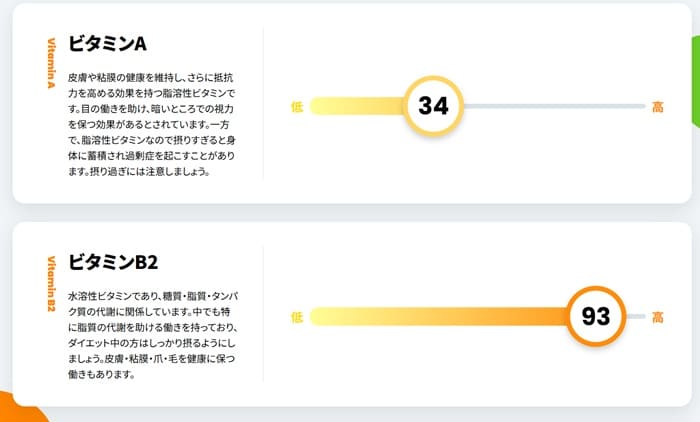Click the 低 label on Vitamin B2 bar
The width and height of the screenshot is (700, 422).
point(297,317)
